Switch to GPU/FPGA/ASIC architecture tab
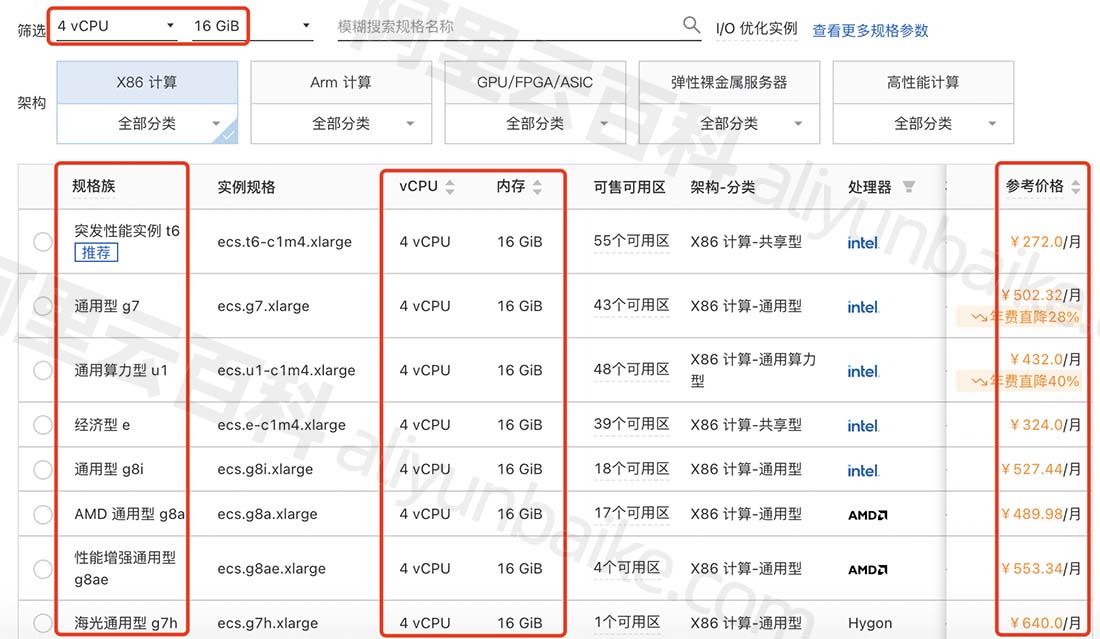Viewport: 1100px width, 639px height. (535, 82)
